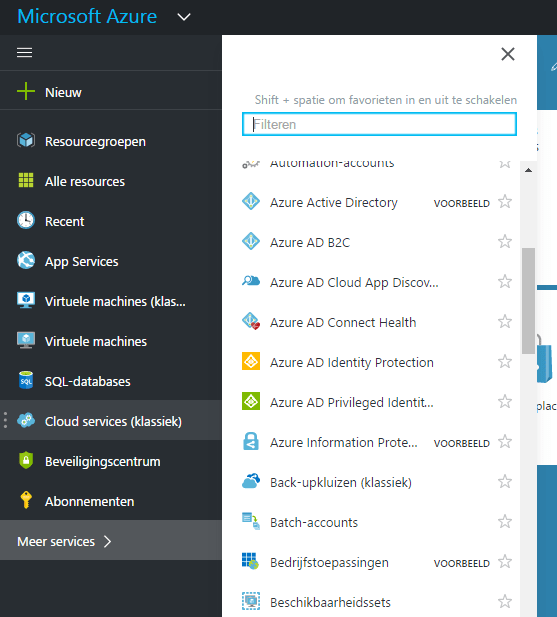Click the Back-upkluizen (klassiek) cloud icon
The width and height of the screenshot is (557, 617).
[x=251, y=481]
